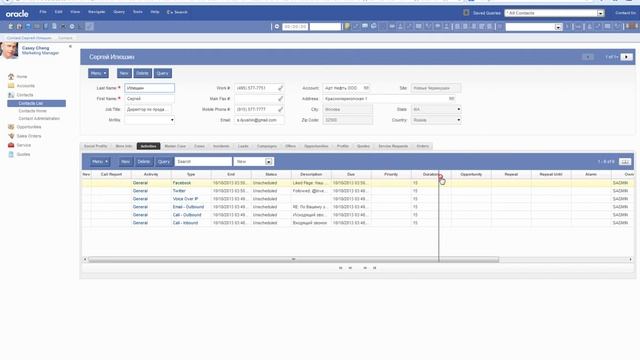Switch to the Service Requests tab

coord(393,146)
